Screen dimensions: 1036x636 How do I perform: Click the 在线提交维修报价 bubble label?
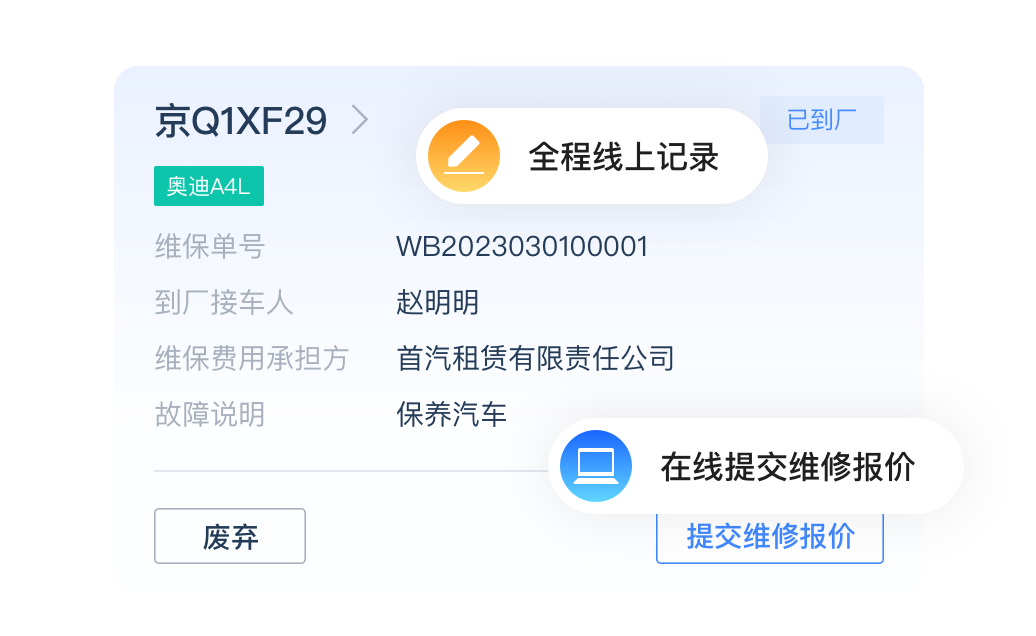coord(788,467)
